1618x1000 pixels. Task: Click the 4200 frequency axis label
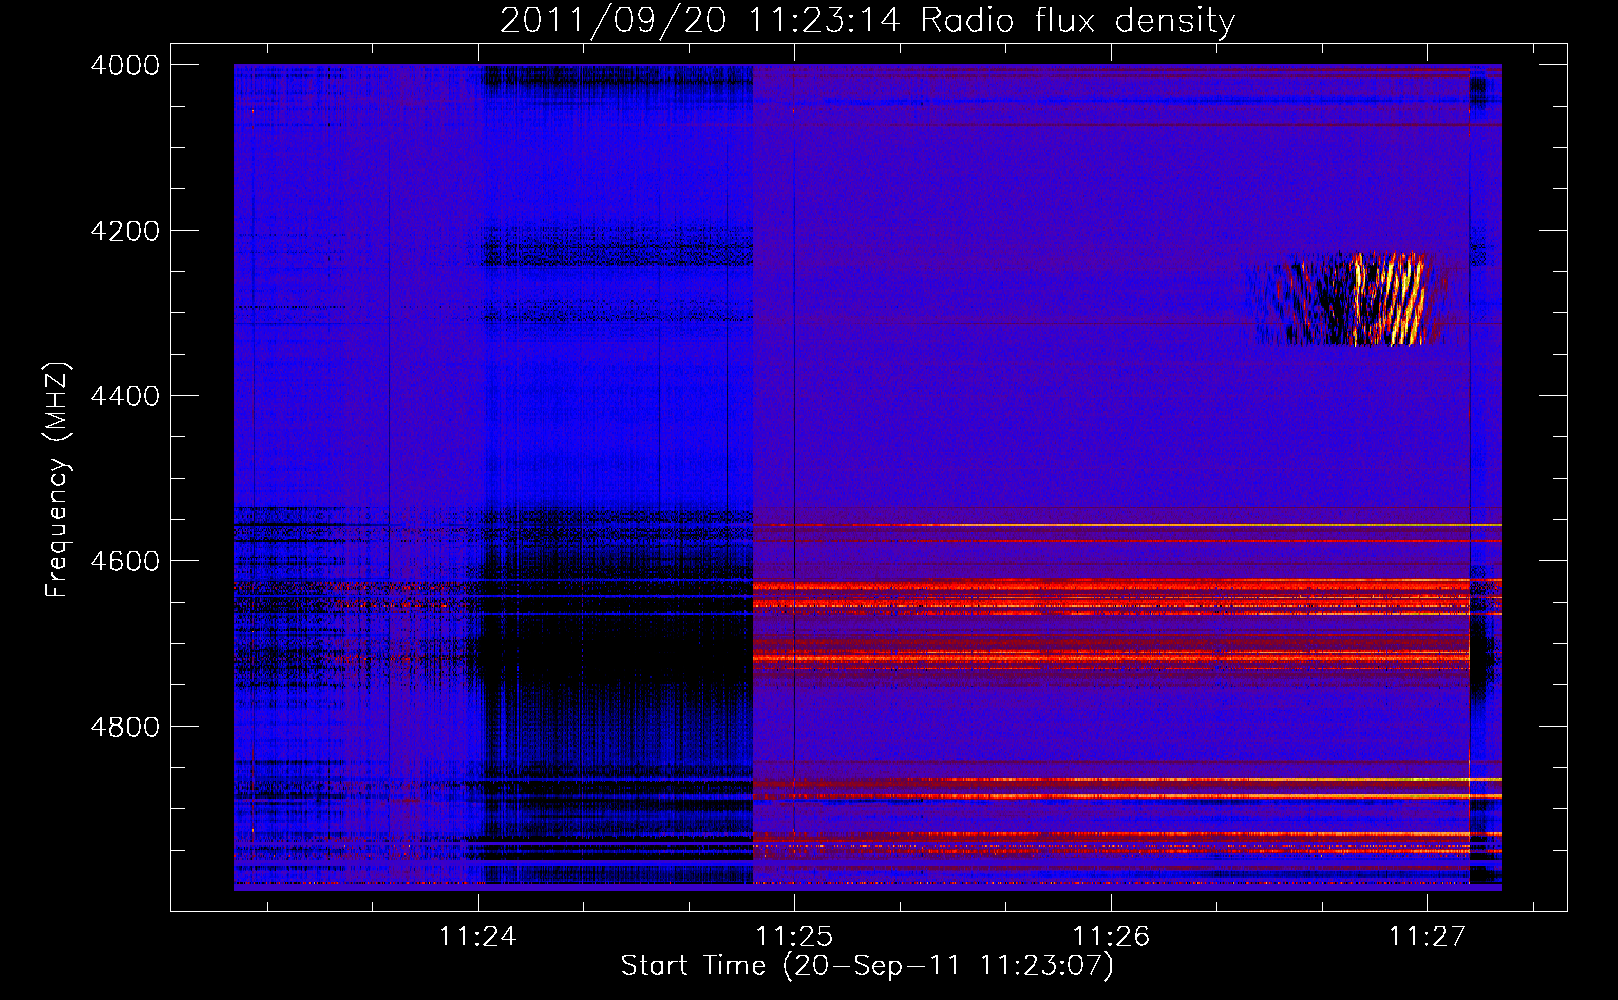(125, 231)
